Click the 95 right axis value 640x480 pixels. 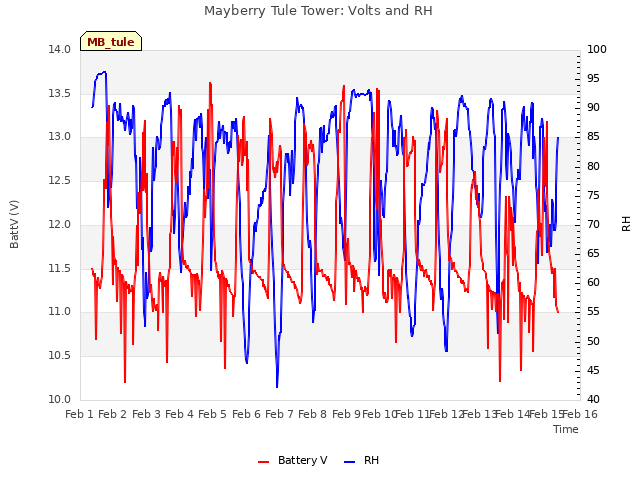click(x=593, y=78)
